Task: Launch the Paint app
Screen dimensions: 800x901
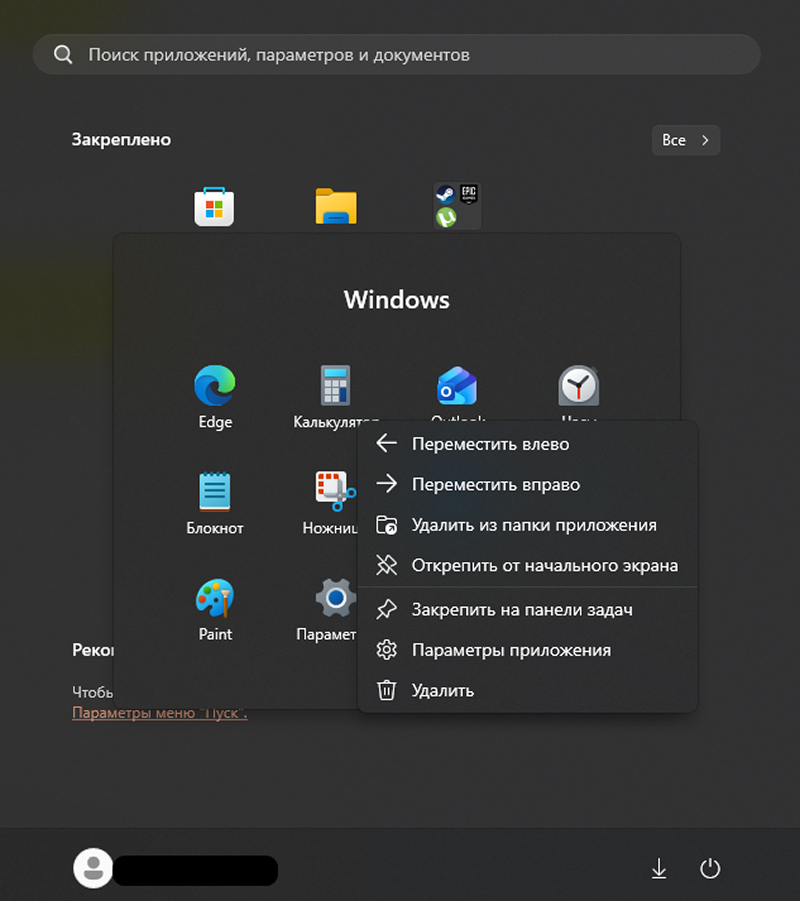Action: [x=215, y=598]
